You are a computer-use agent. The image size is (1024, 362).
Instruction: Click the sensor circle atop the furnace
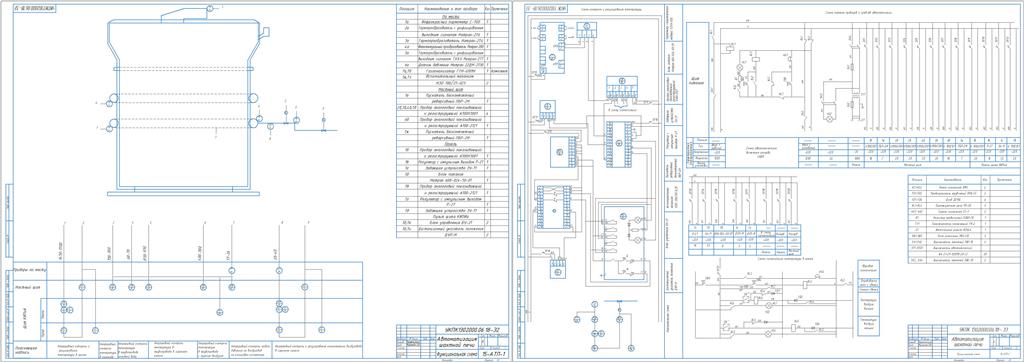(210, 8)
